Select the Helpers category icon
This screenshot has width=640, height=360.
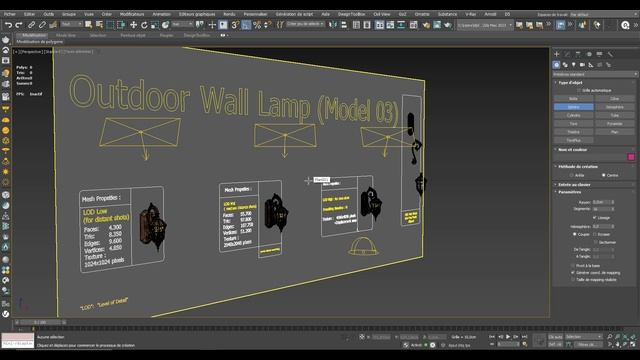point(591,64)
